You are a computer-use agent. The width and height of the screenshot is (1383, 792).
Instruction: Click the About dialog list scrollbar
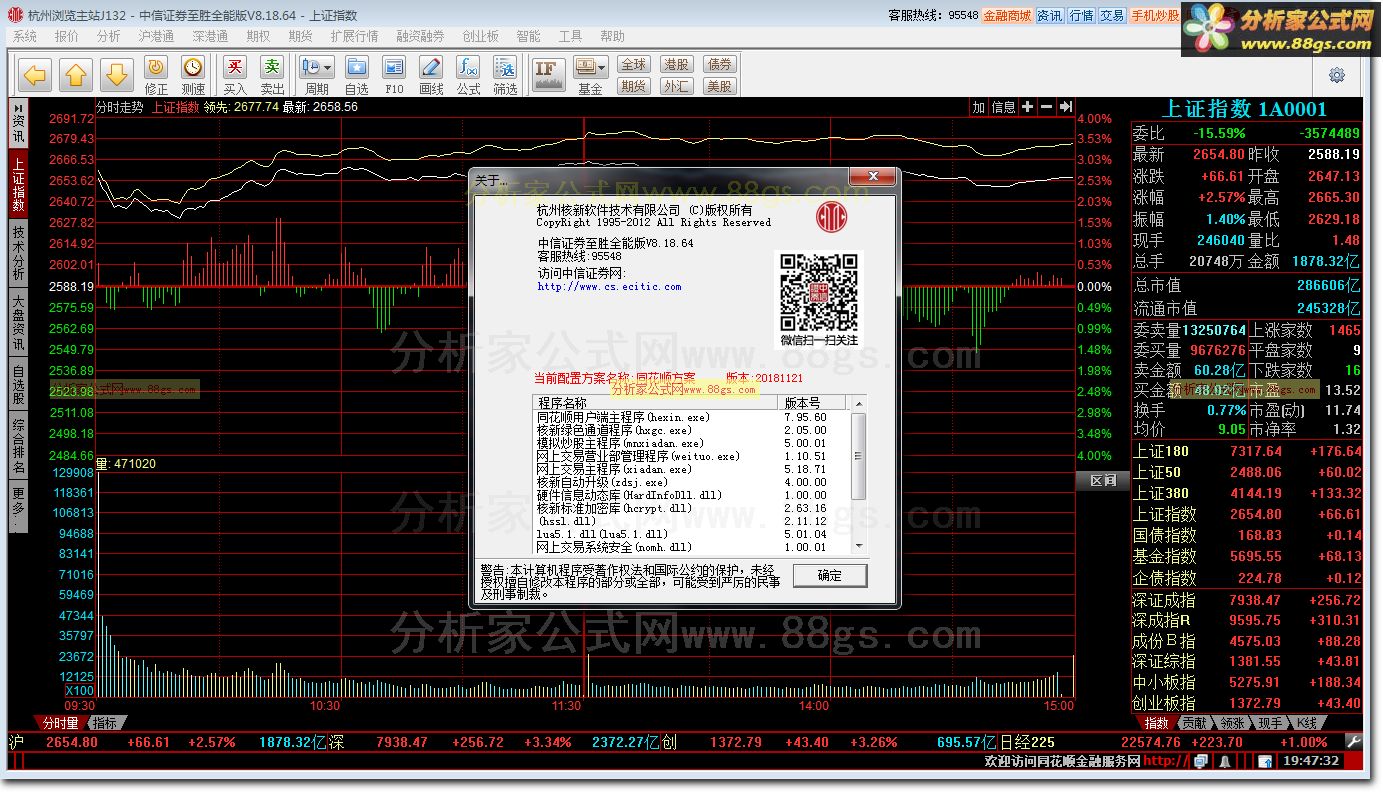857,474
